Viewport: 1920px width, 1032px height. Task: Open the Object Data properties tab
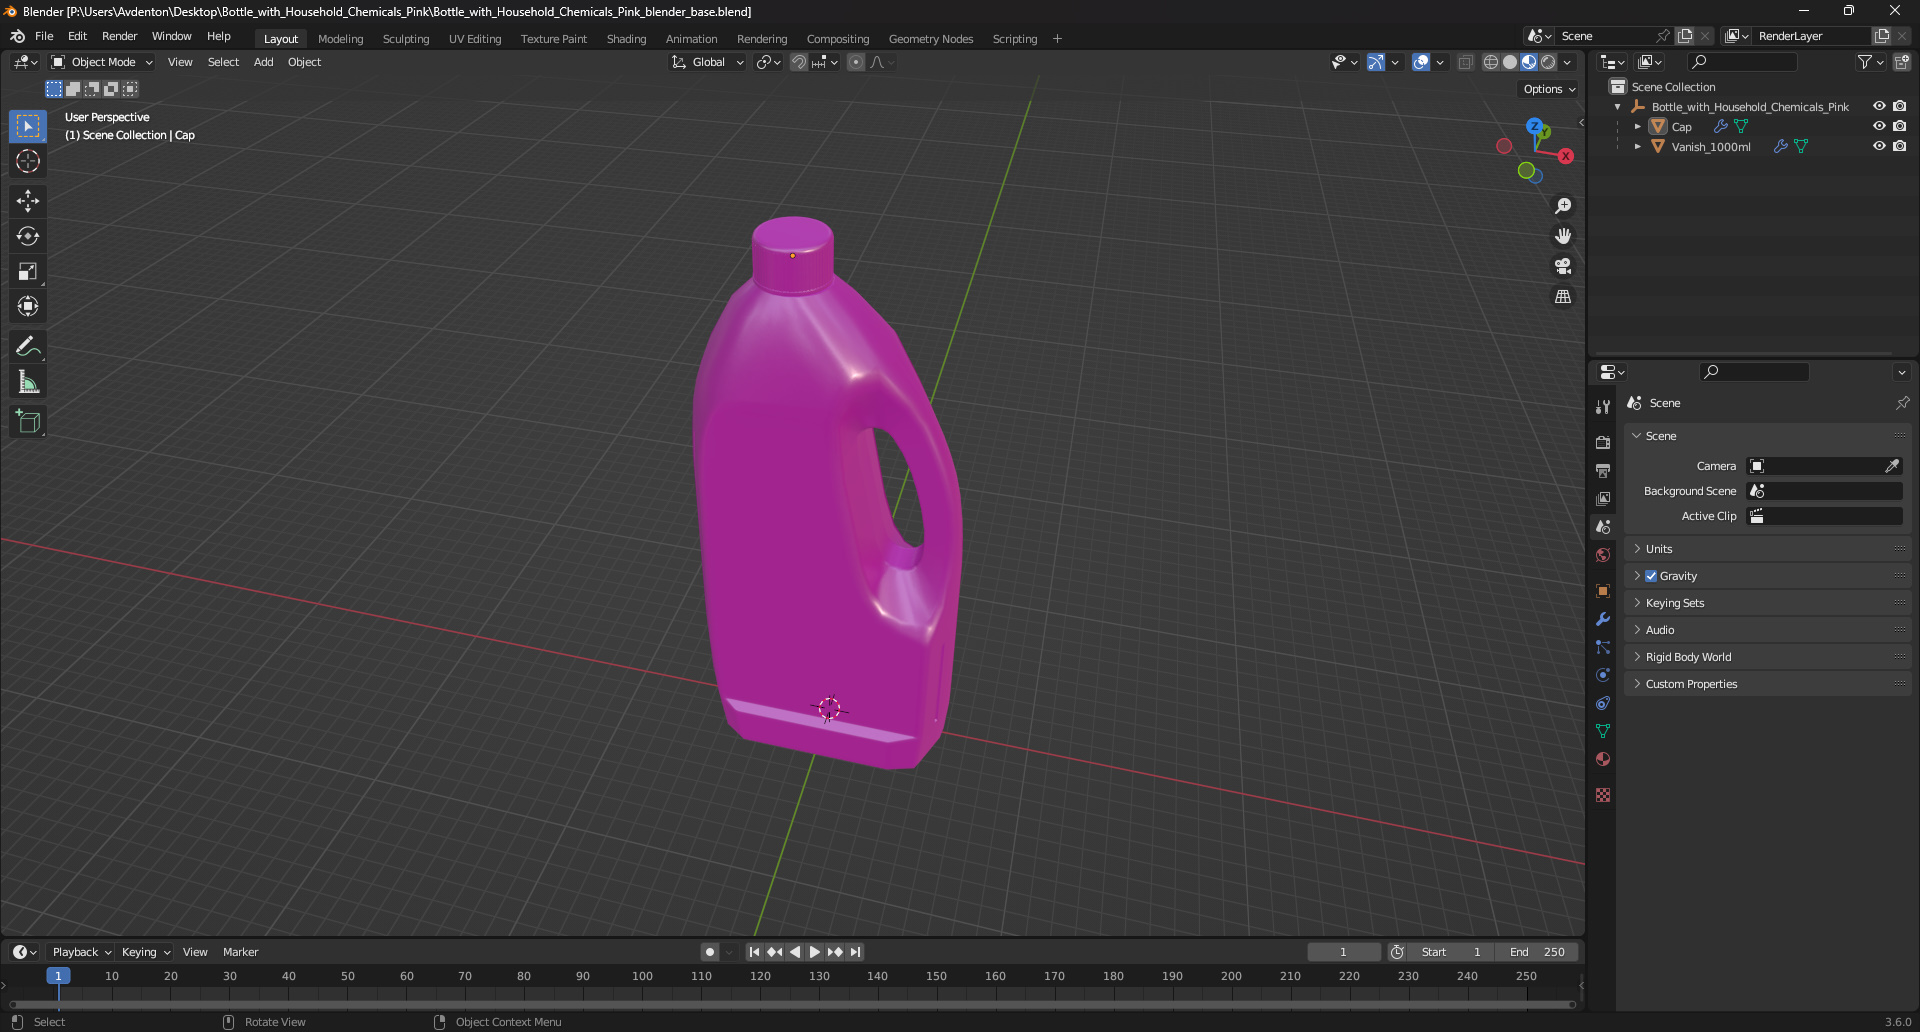[x=1603, y=731]
